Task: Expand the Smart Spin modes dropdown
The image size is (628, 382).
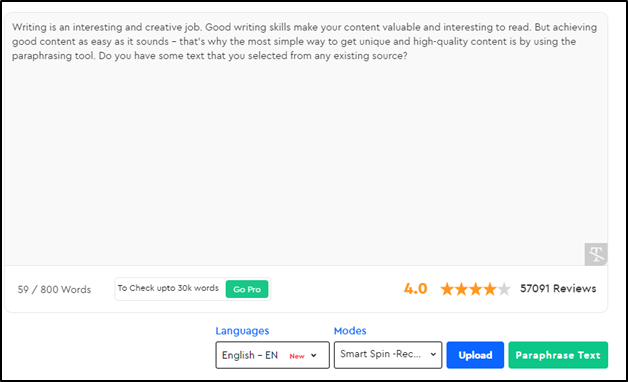Action: tap(388, 355)
